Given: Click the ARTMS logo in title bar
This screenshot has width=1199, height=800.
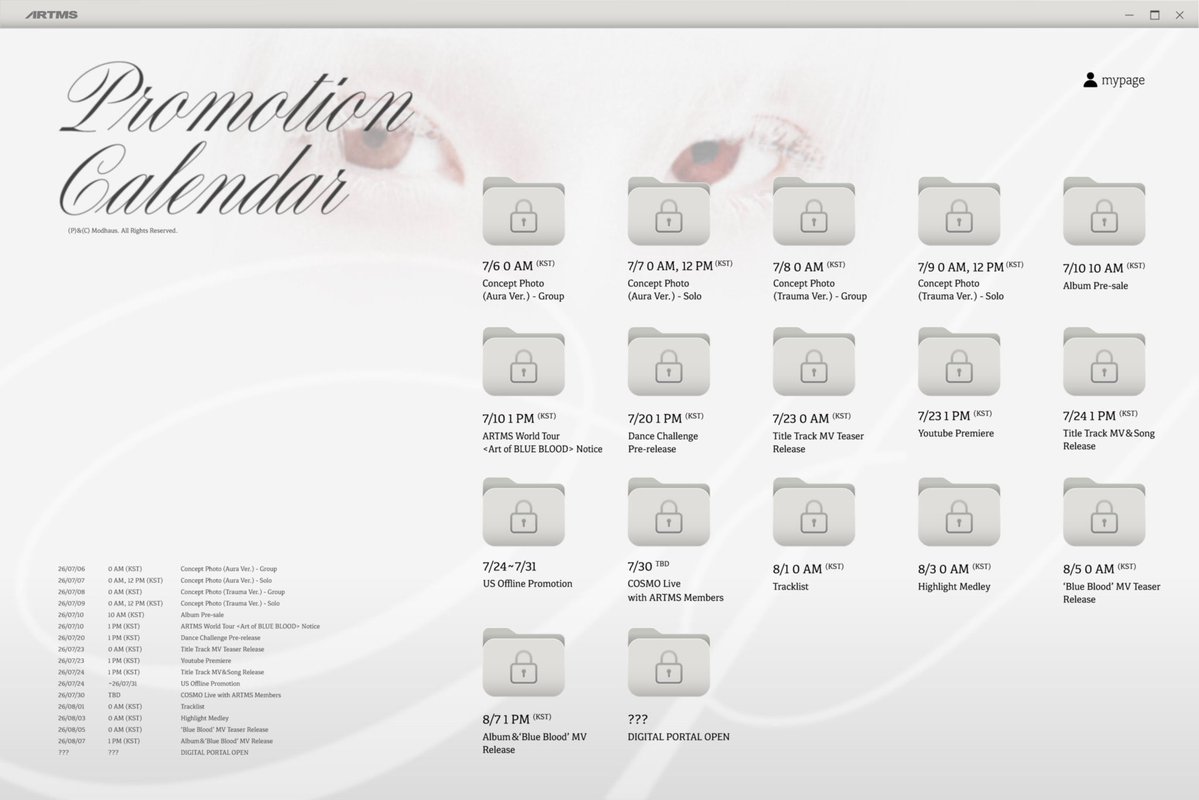Looking at the screenshot, I should point(51,15).
